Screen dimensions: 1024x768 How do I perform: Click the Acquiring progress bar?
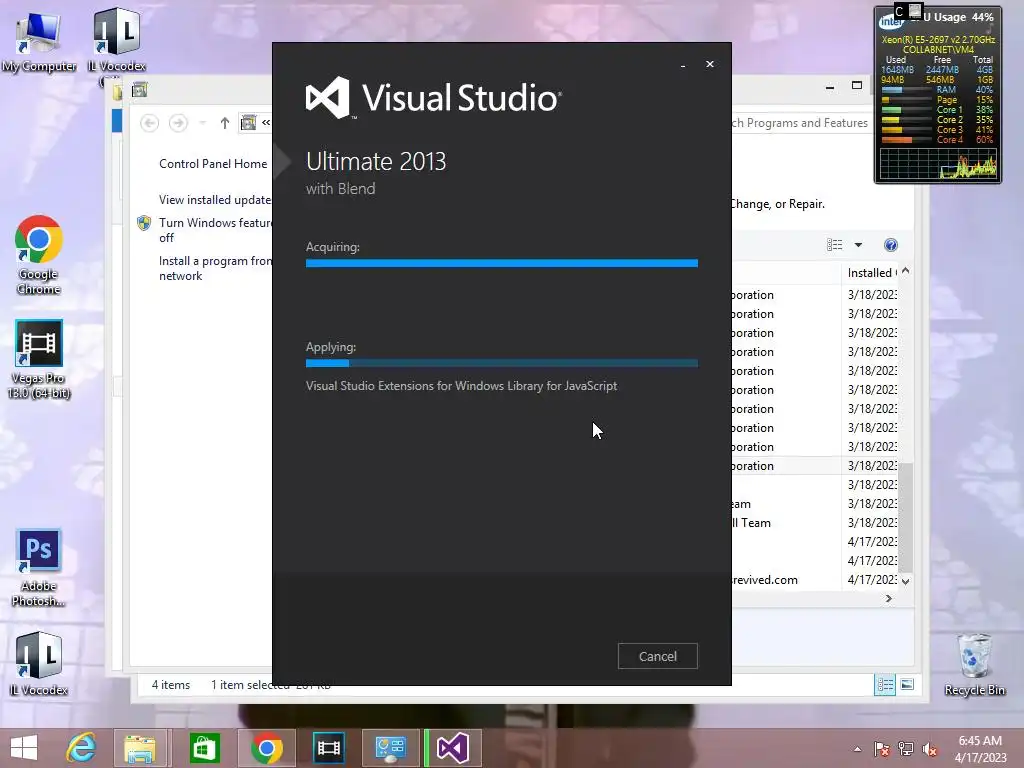pos(502,263)
